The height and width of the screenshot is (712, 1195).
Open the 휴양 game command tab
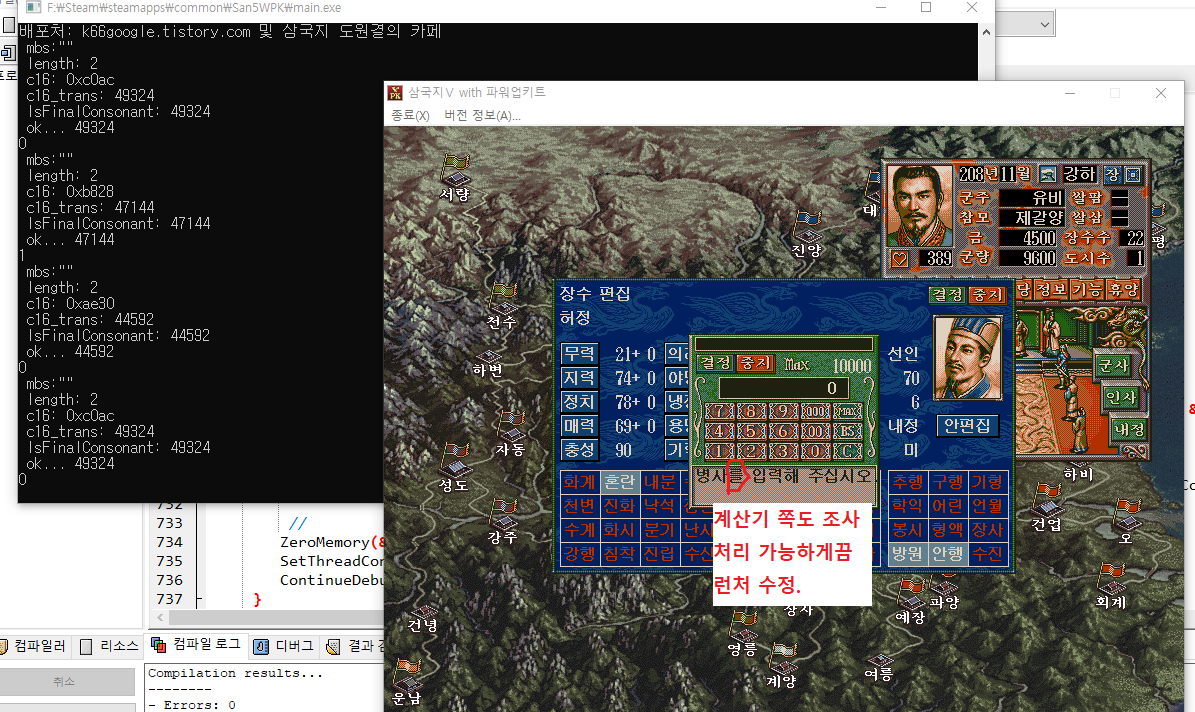click(x=1123, y=290)
